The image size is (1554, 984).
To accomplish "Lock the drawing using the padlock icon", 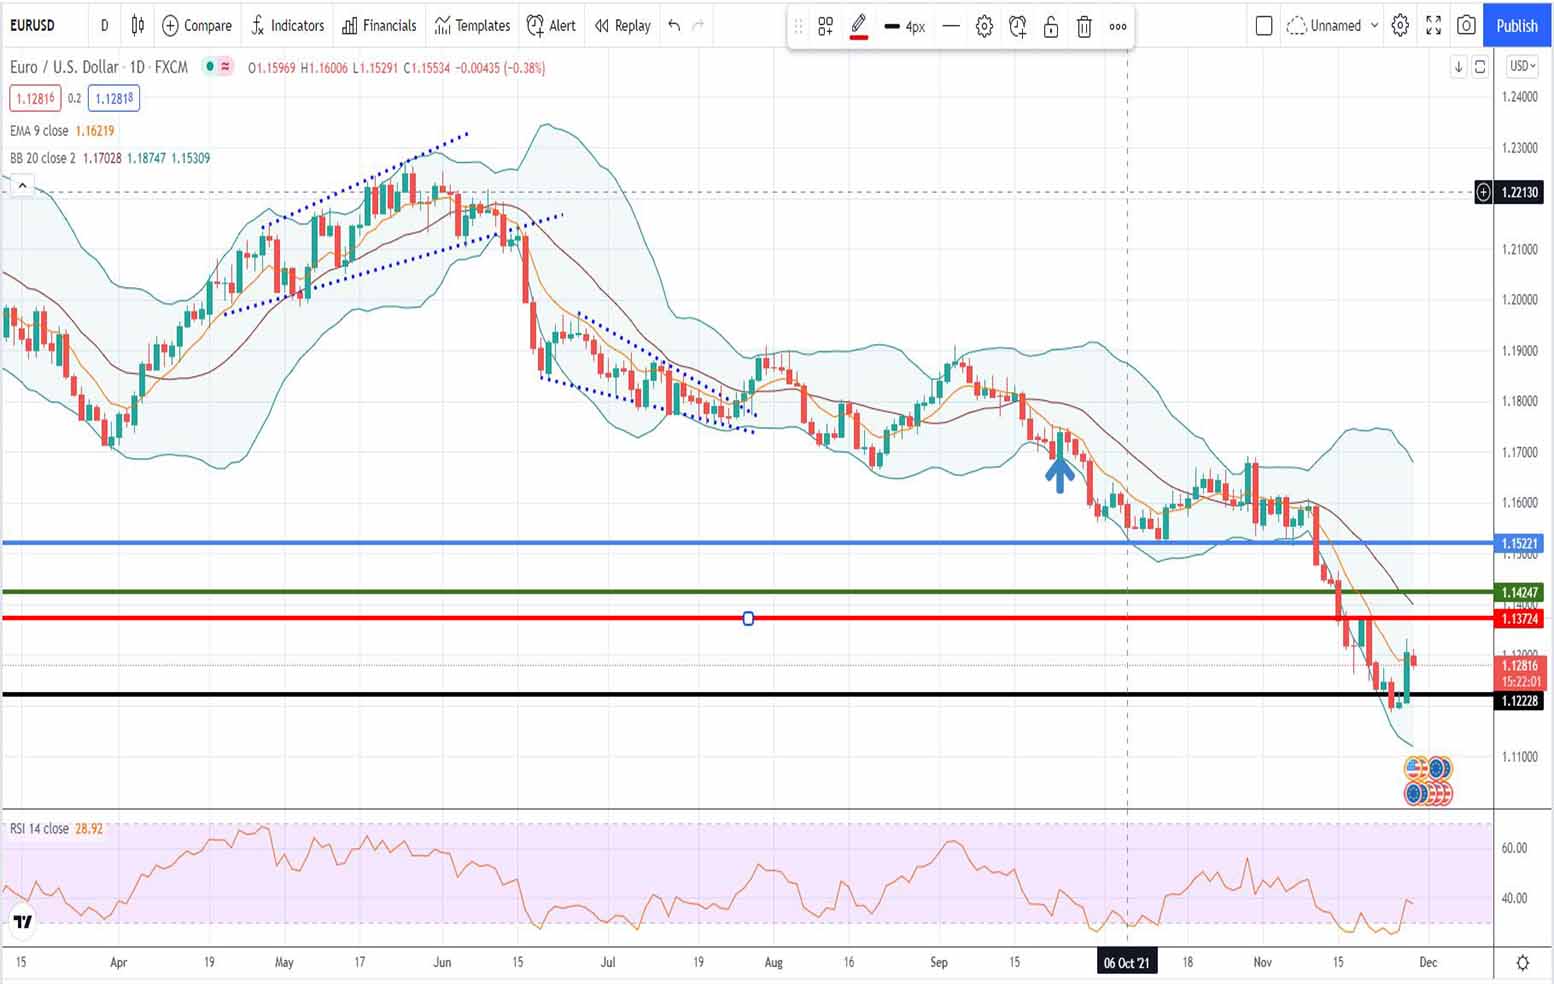I will tap(1050, 27).
